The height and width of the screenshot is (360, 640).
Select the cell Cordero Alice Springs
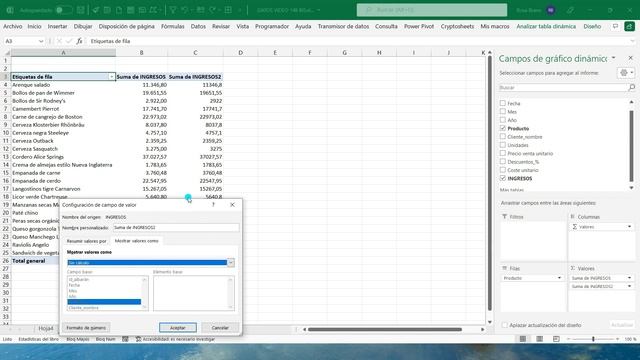click(x=63, y=157)
